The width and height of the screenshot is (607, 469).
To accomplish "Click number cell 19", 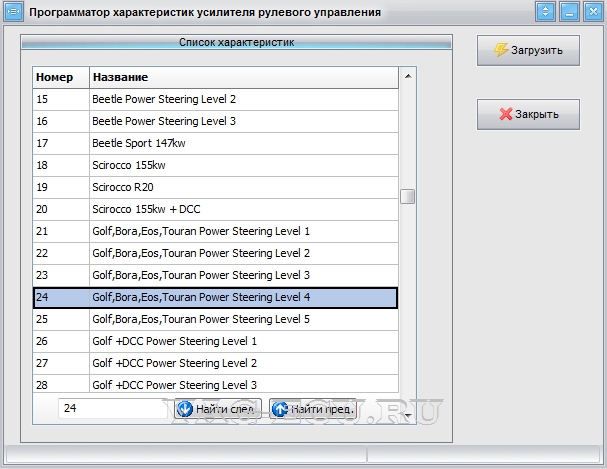I will coord(61,188).
